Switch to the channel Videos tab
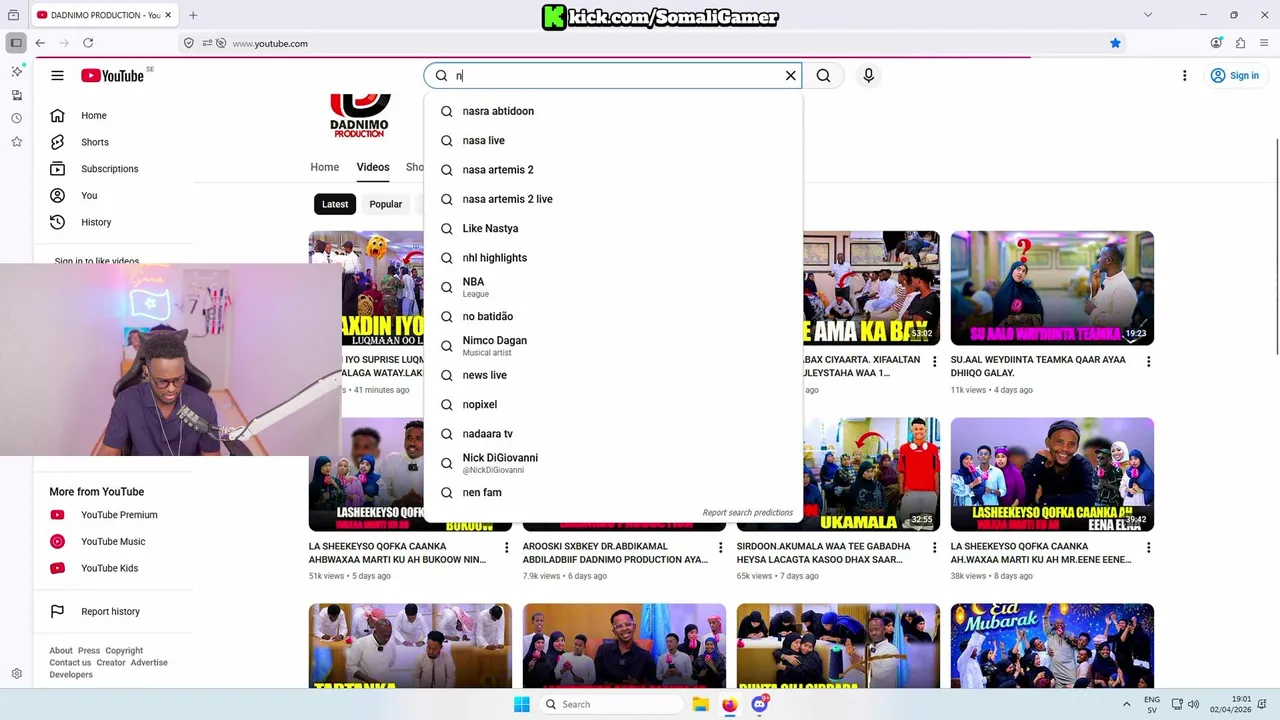 coord(373,167)
